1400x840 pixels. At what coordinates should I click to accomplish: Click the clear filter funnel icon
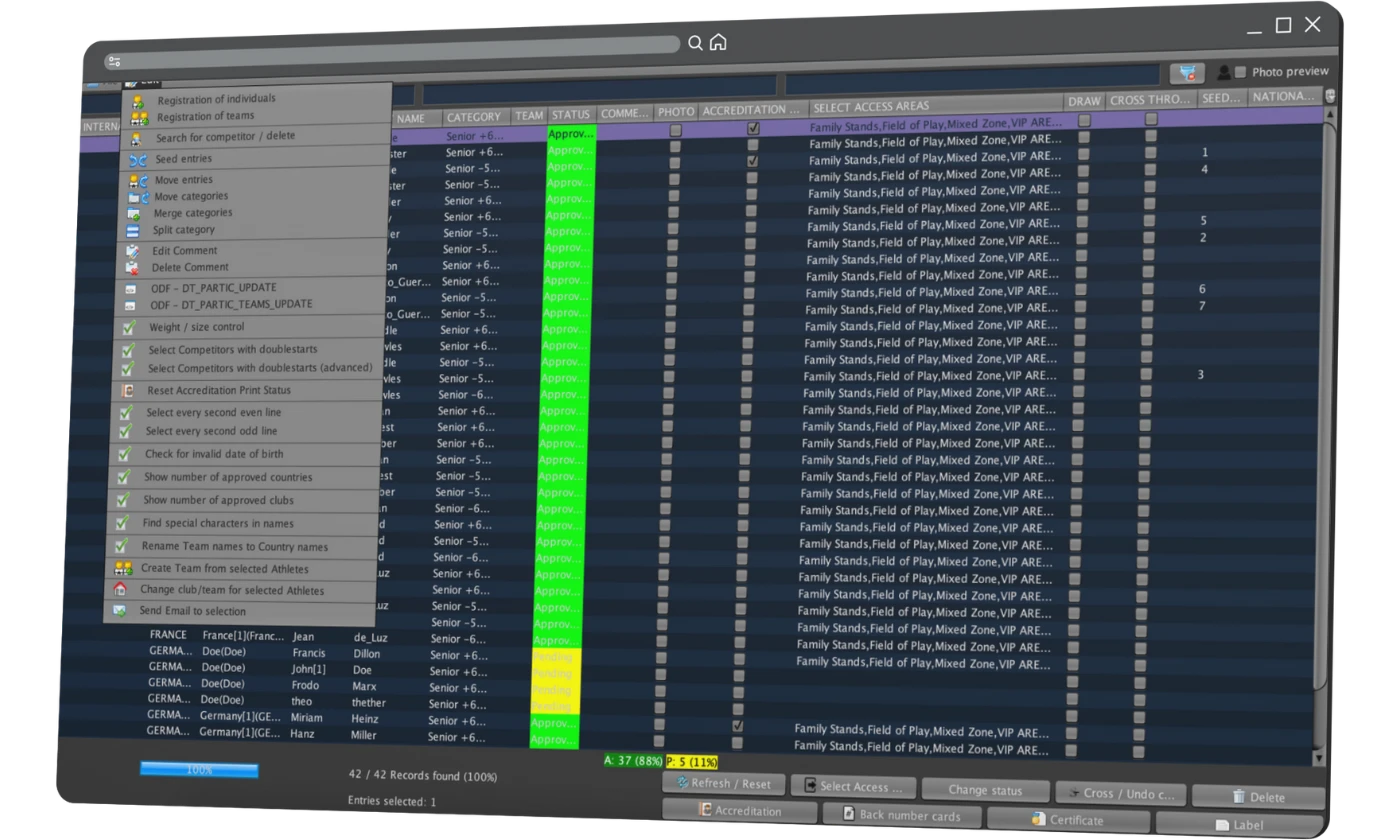tap(1187, 73)
